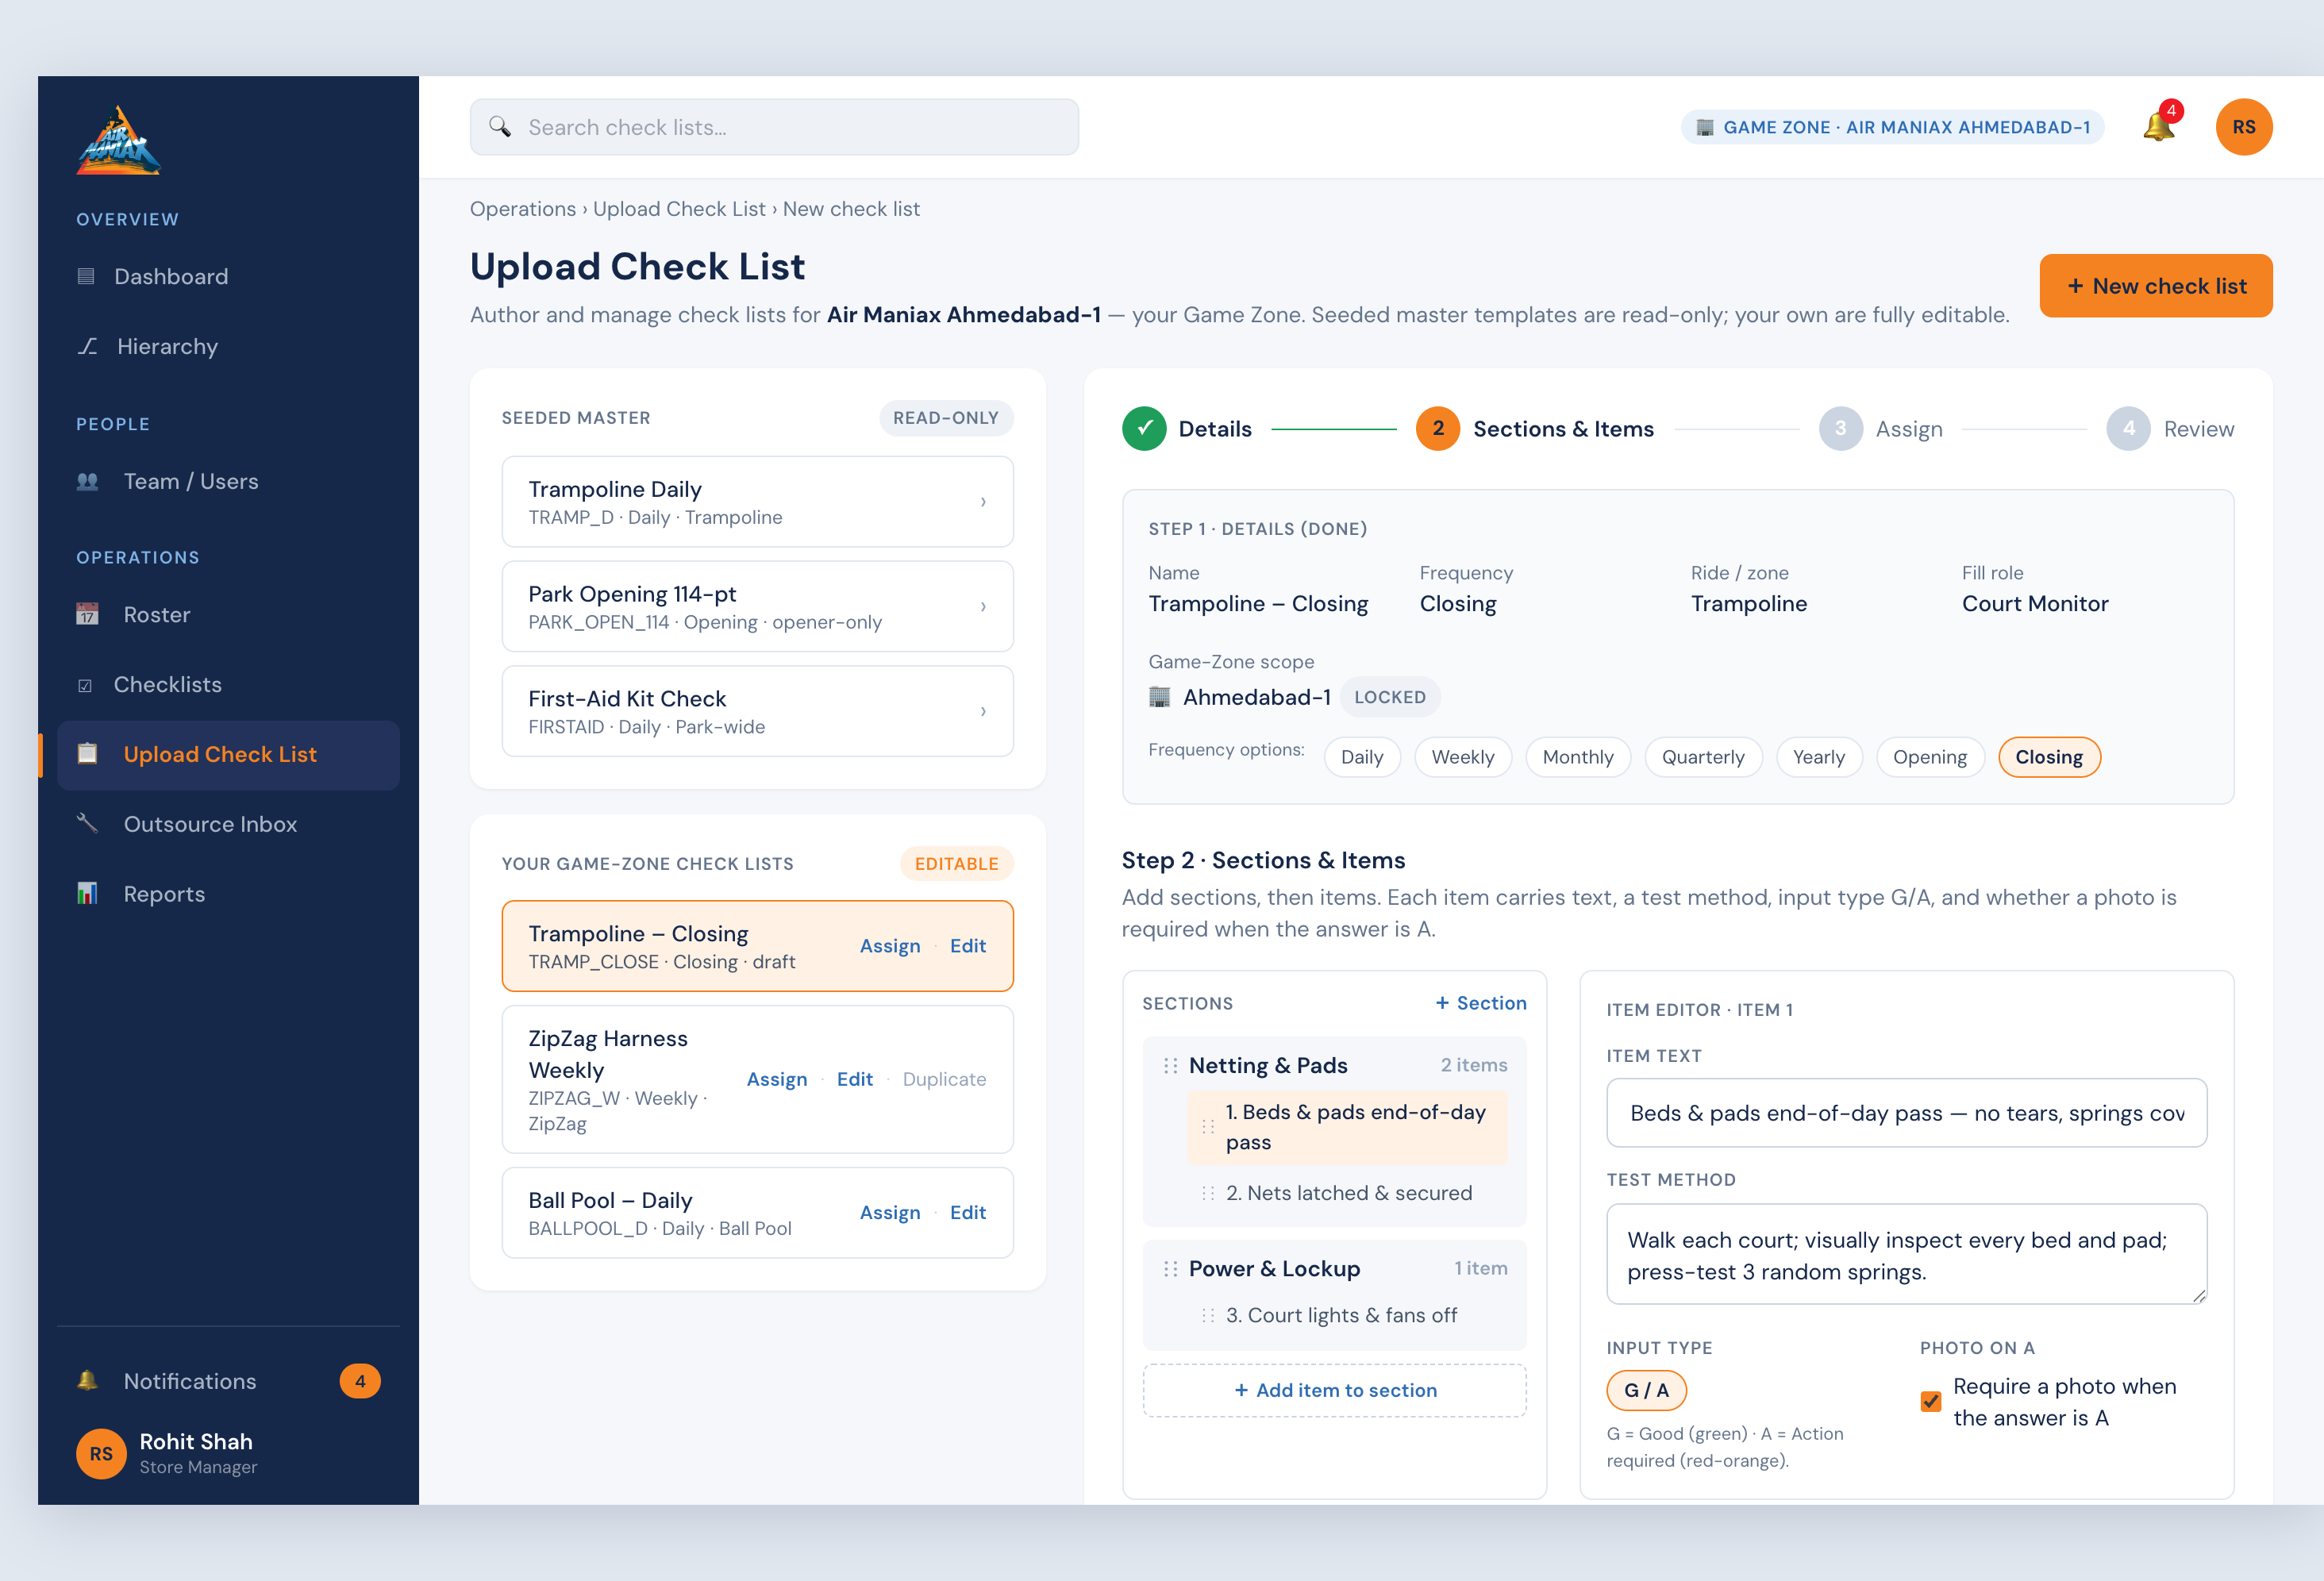Click the green Details step checkmark
The height and width of the screenshot is (1581, 2324).
(1144, 429)
